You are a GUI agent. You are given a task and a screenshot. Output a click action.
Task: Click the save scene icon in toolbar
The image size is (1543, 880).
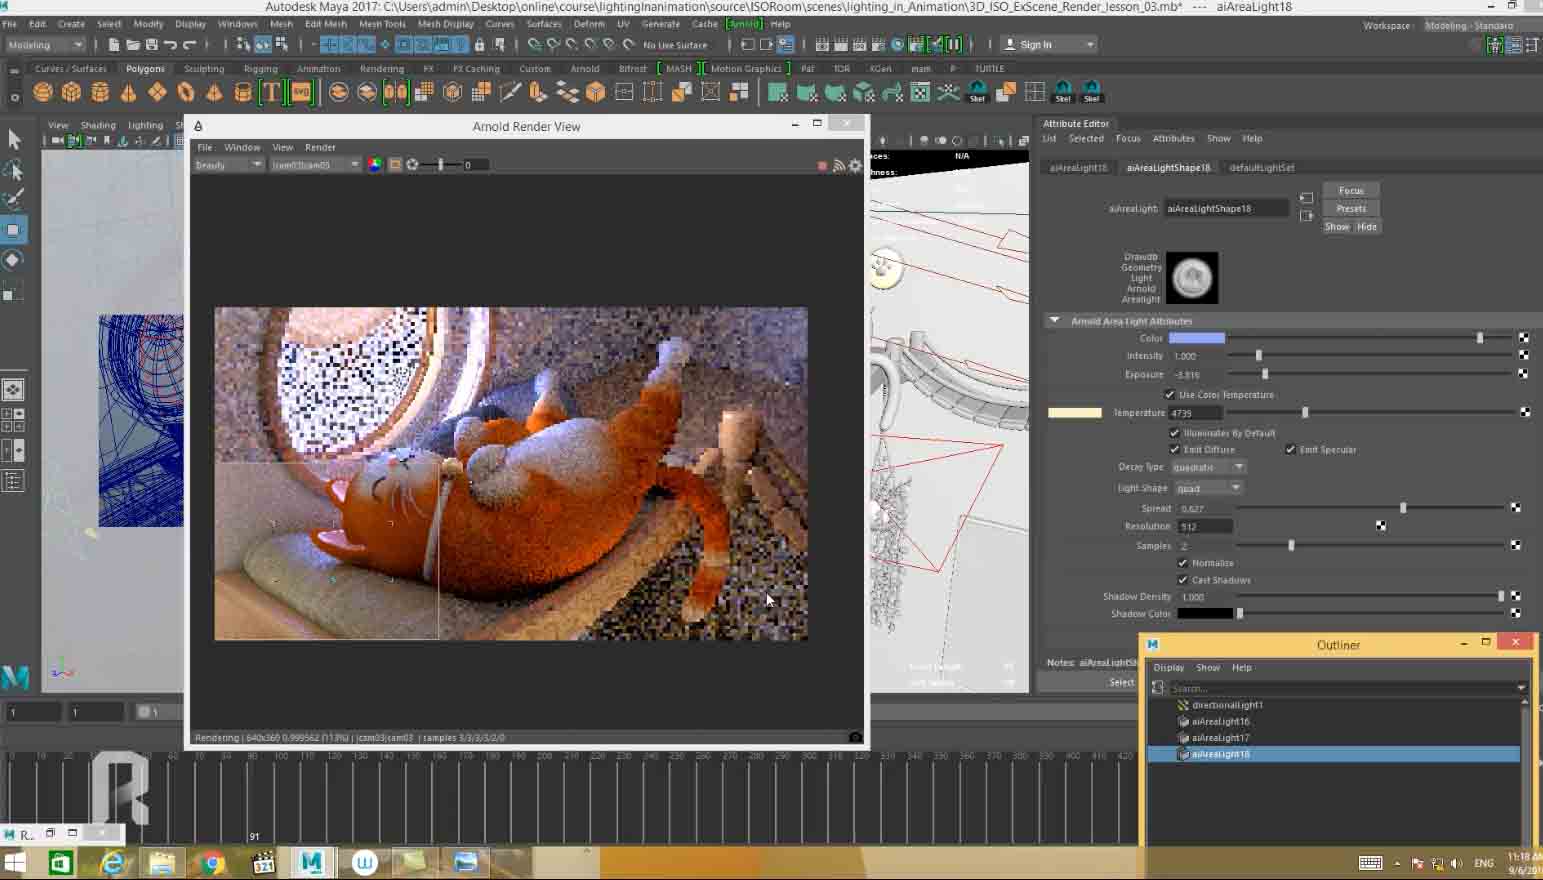151,45
